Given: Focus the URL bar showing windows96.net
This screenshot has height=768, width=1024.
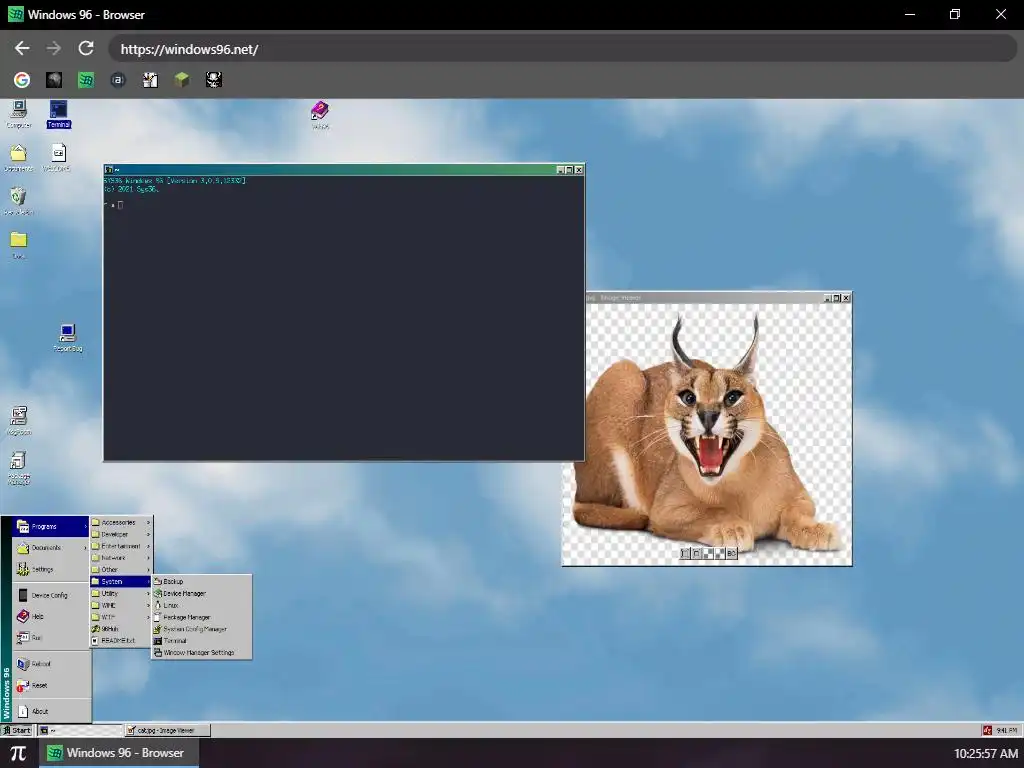Looking at the screenshot, I should coord(563,49).
